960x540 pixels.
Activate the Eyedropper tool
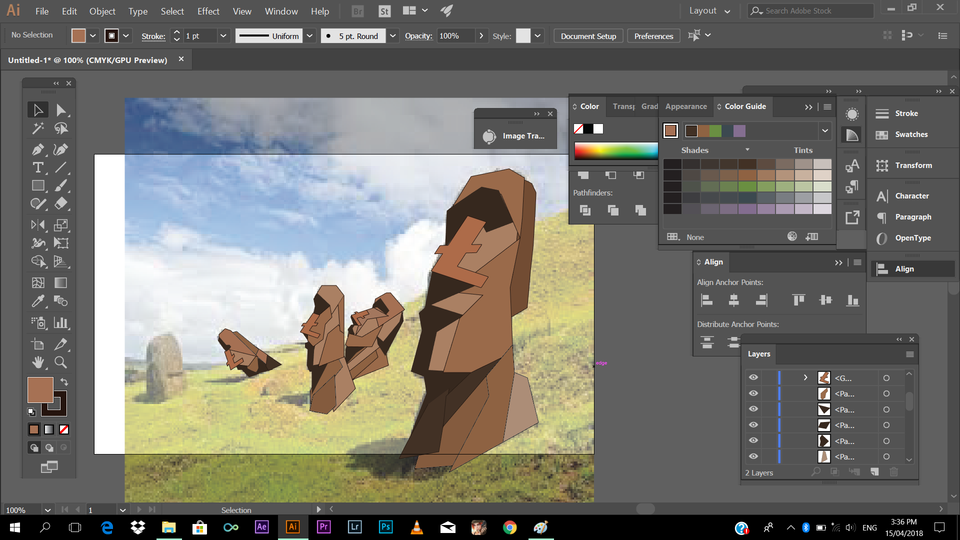click(38, 301)
